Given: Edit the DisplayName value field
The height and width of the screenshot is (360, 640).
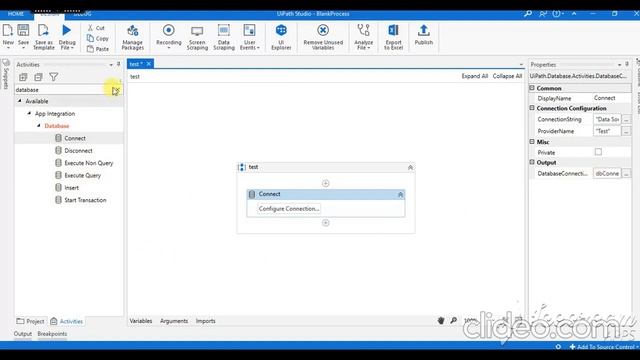Looking at the screenshot, I should pyautogui.click(x=611, y=98).
